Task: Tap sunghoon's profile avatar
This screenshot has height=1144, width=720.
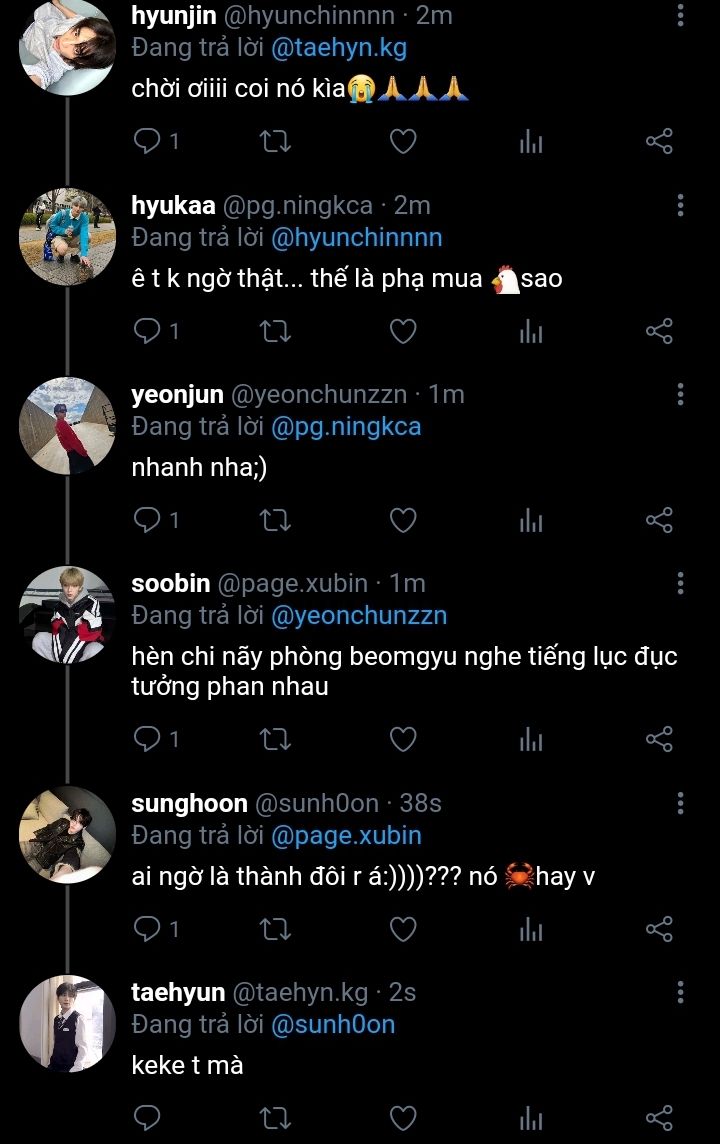Action: tap(68, 835)
